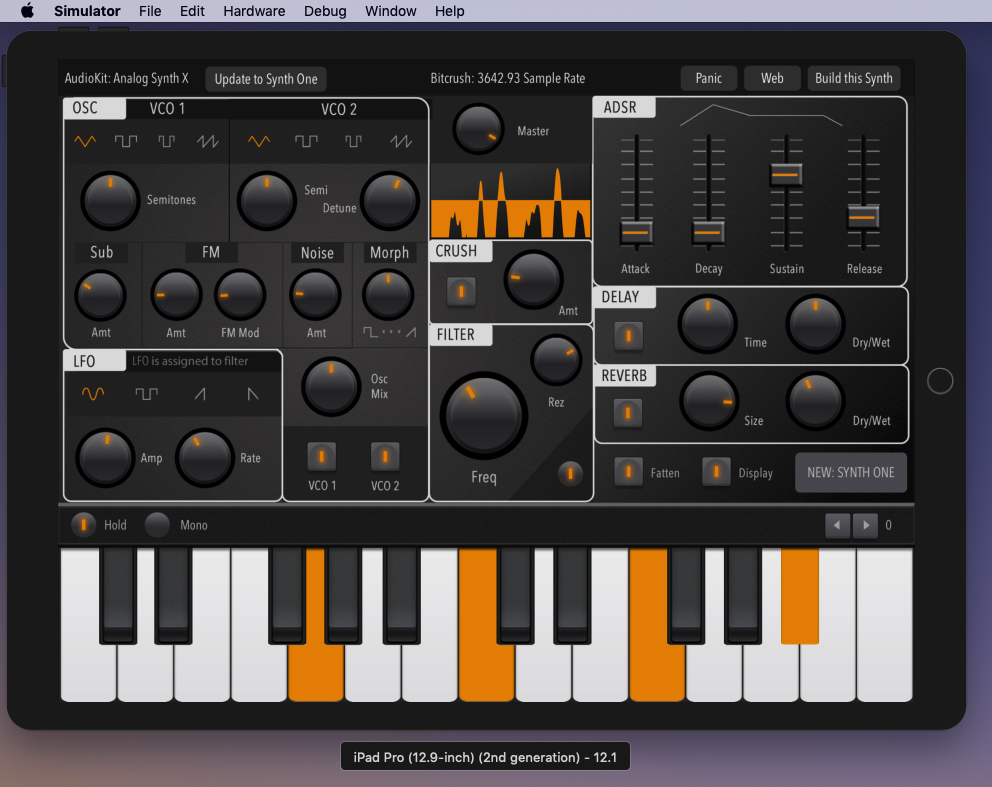Toggle the Fatten switch
Image resolution: width=992 pixels, height=787 pixels.
click(x=628, y=472)
